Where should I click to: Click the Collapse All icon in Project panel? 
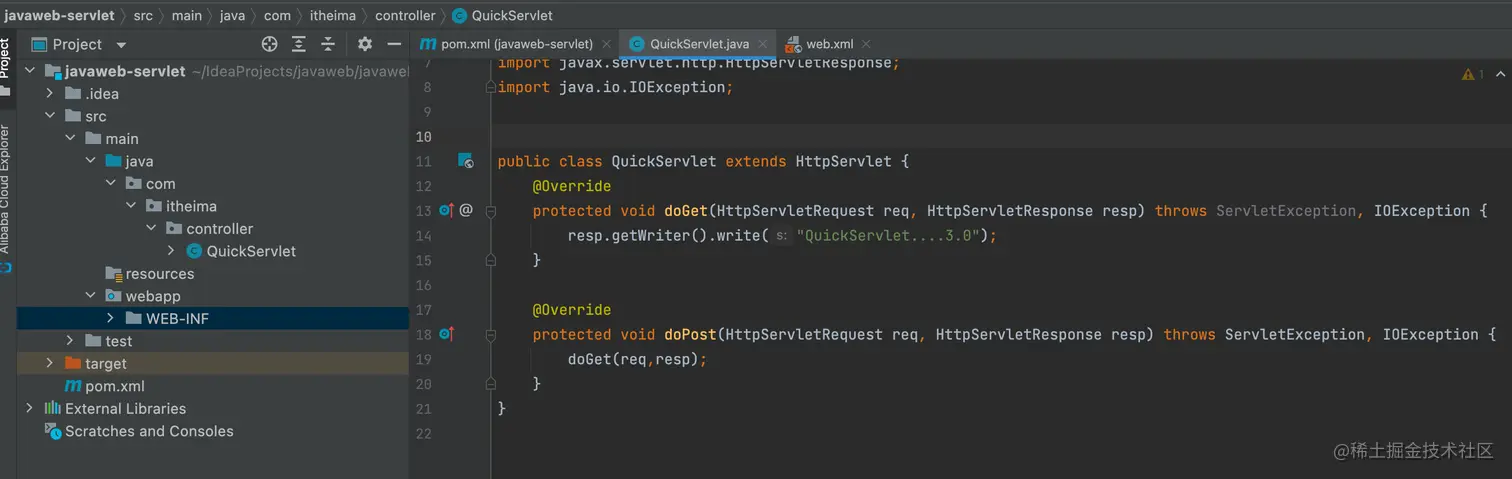point(328,44)
